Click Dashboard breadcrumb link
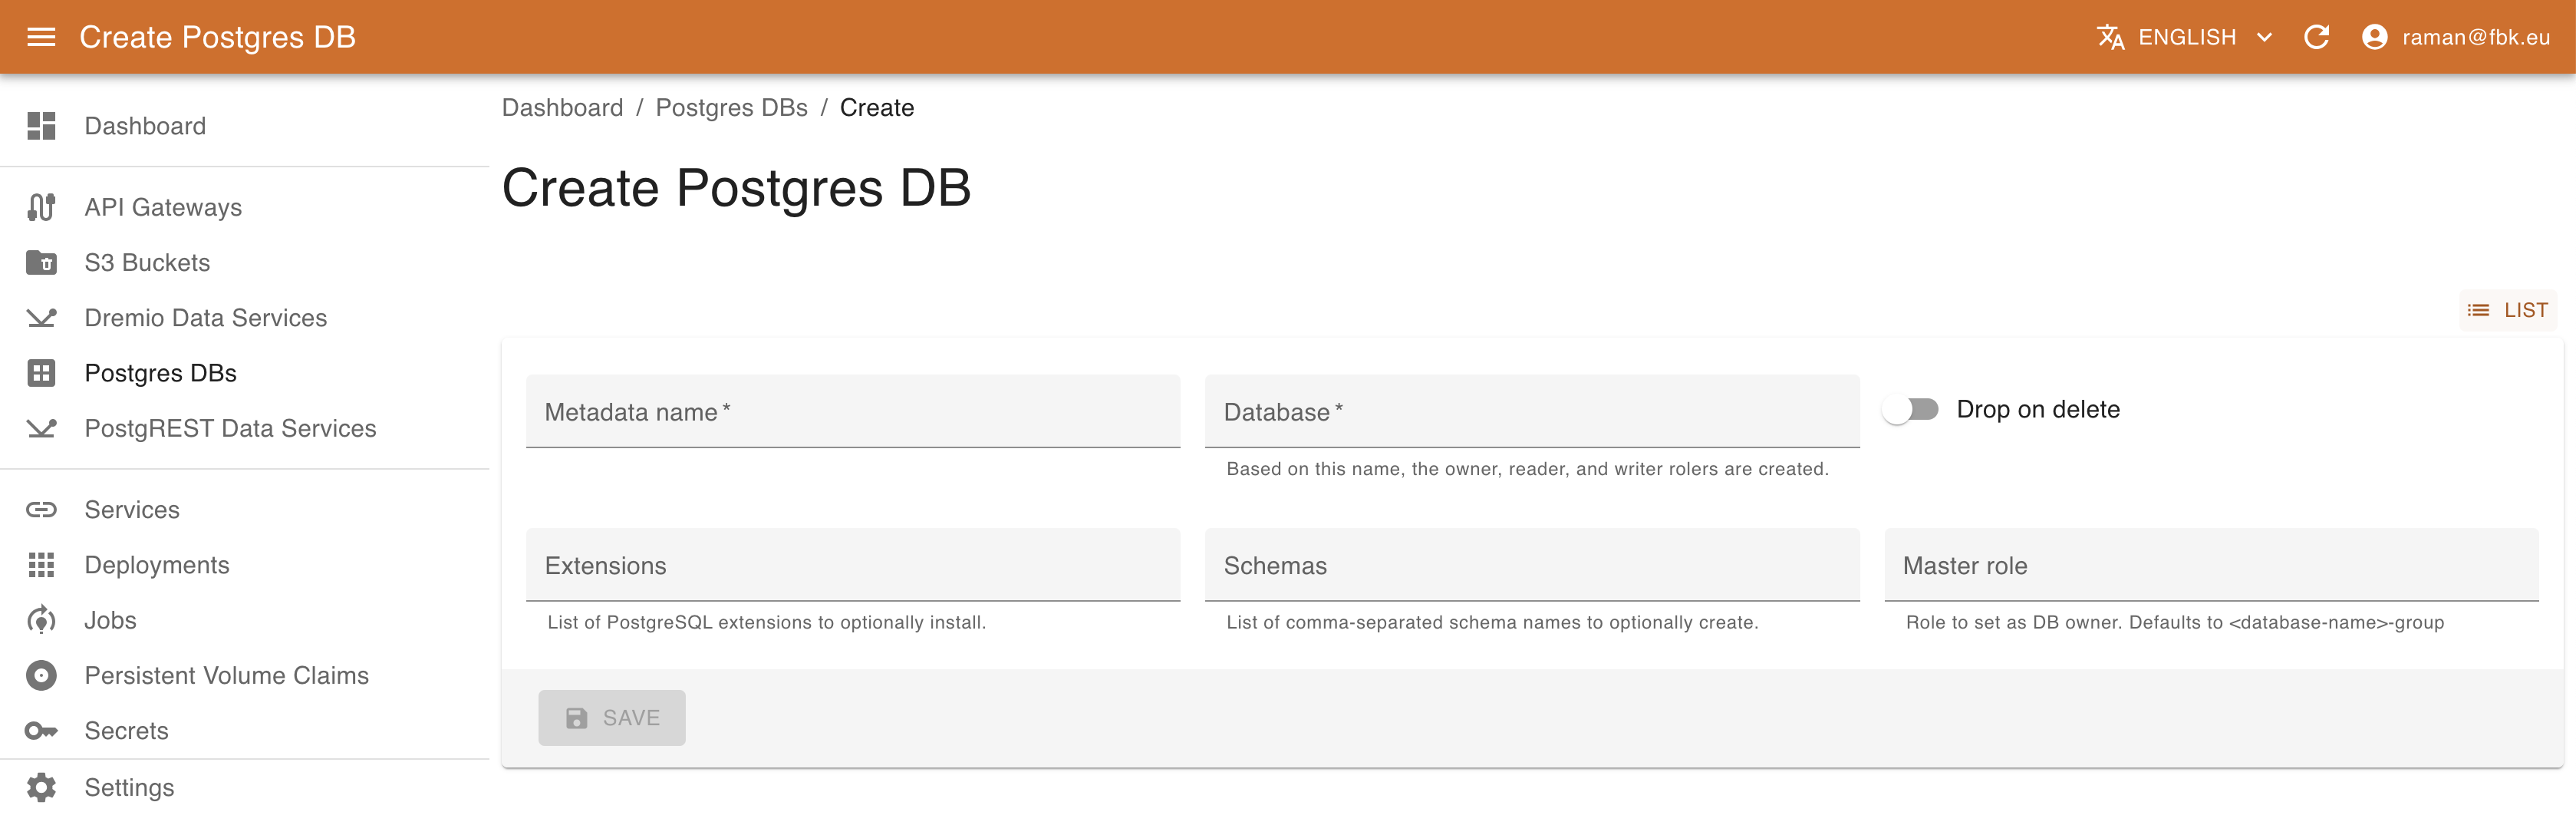2576x835 pixels. point(564,107)
